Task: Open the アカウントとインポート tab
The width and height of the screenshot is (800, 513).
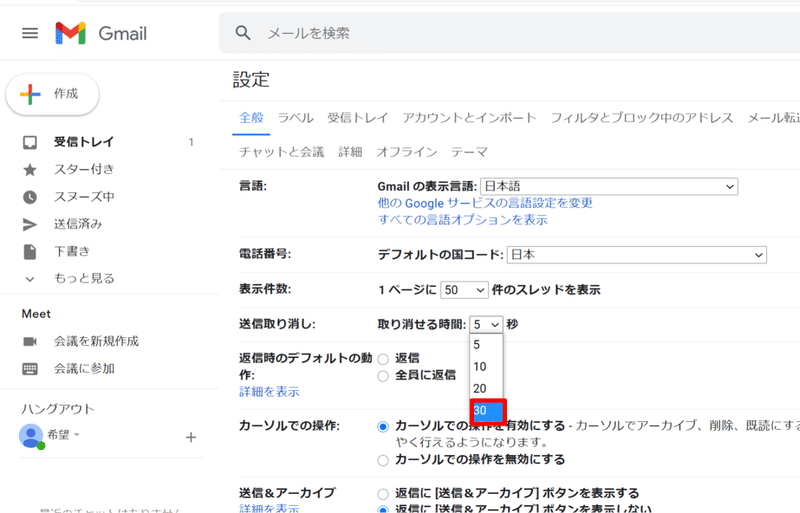Action: 469,118
